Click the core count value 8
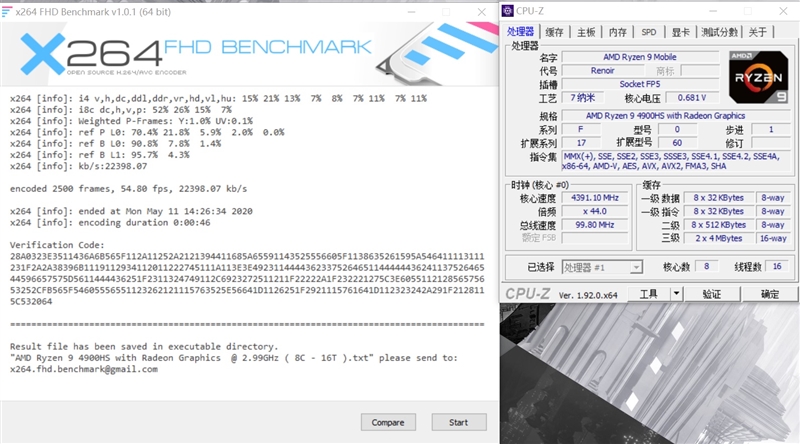This screenshot has height=444, width=800. click(707, 266)
